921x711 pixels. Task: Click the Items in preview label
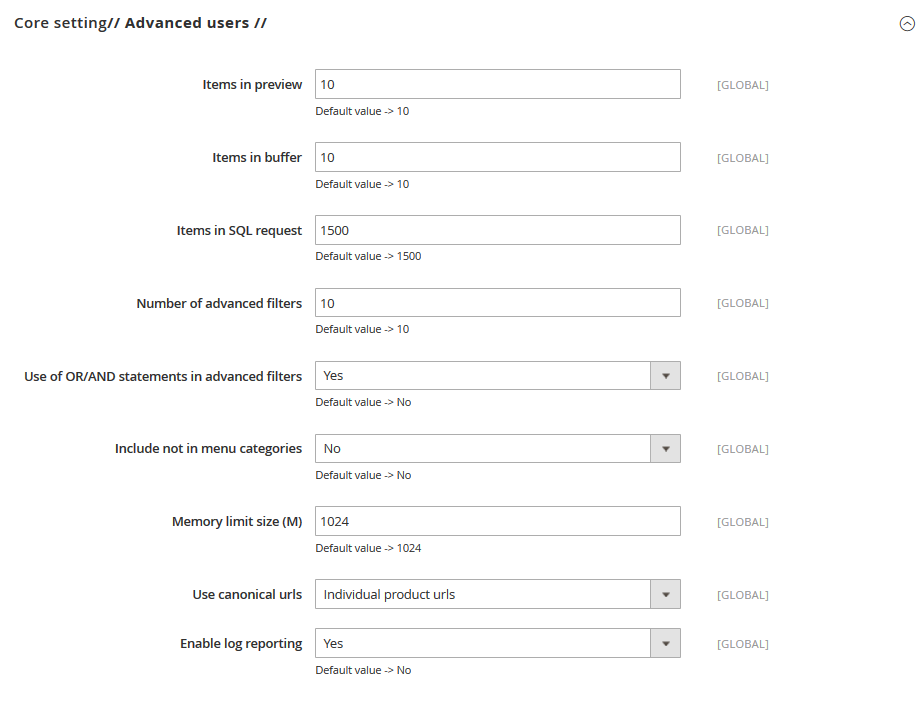[252, 85]
